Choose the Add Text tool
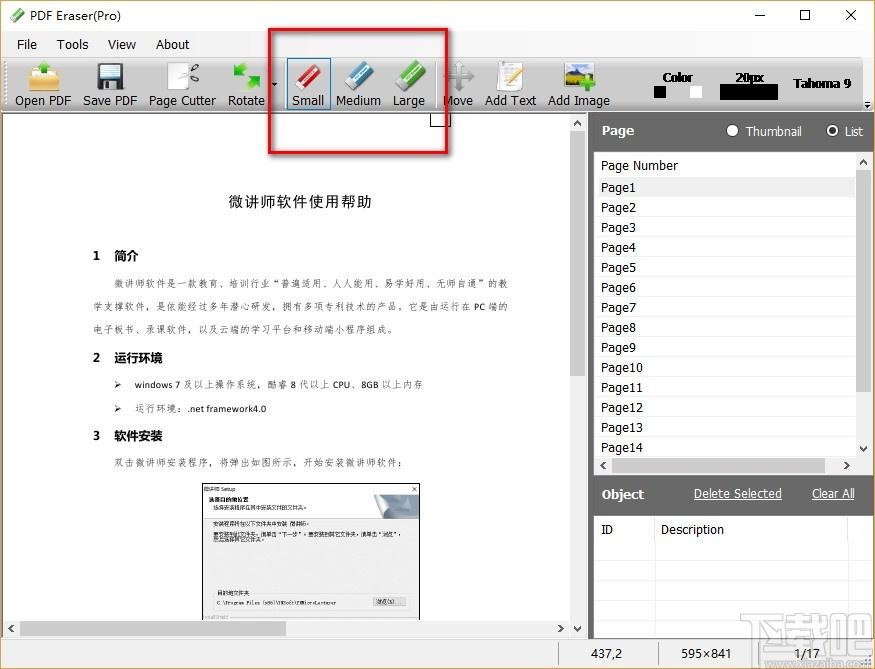 (x=510, y=84)
